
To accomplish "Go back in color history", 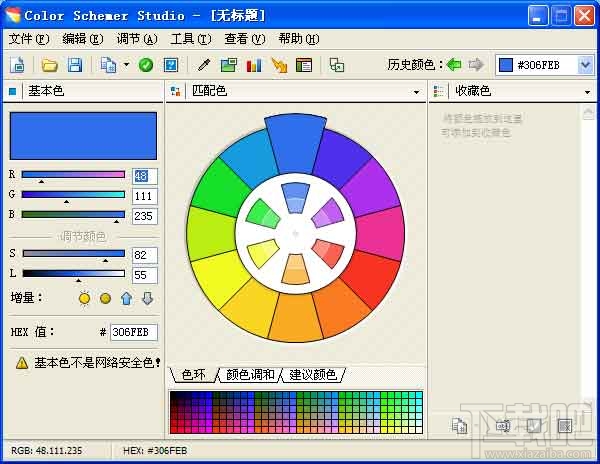I will pos(454,65).
